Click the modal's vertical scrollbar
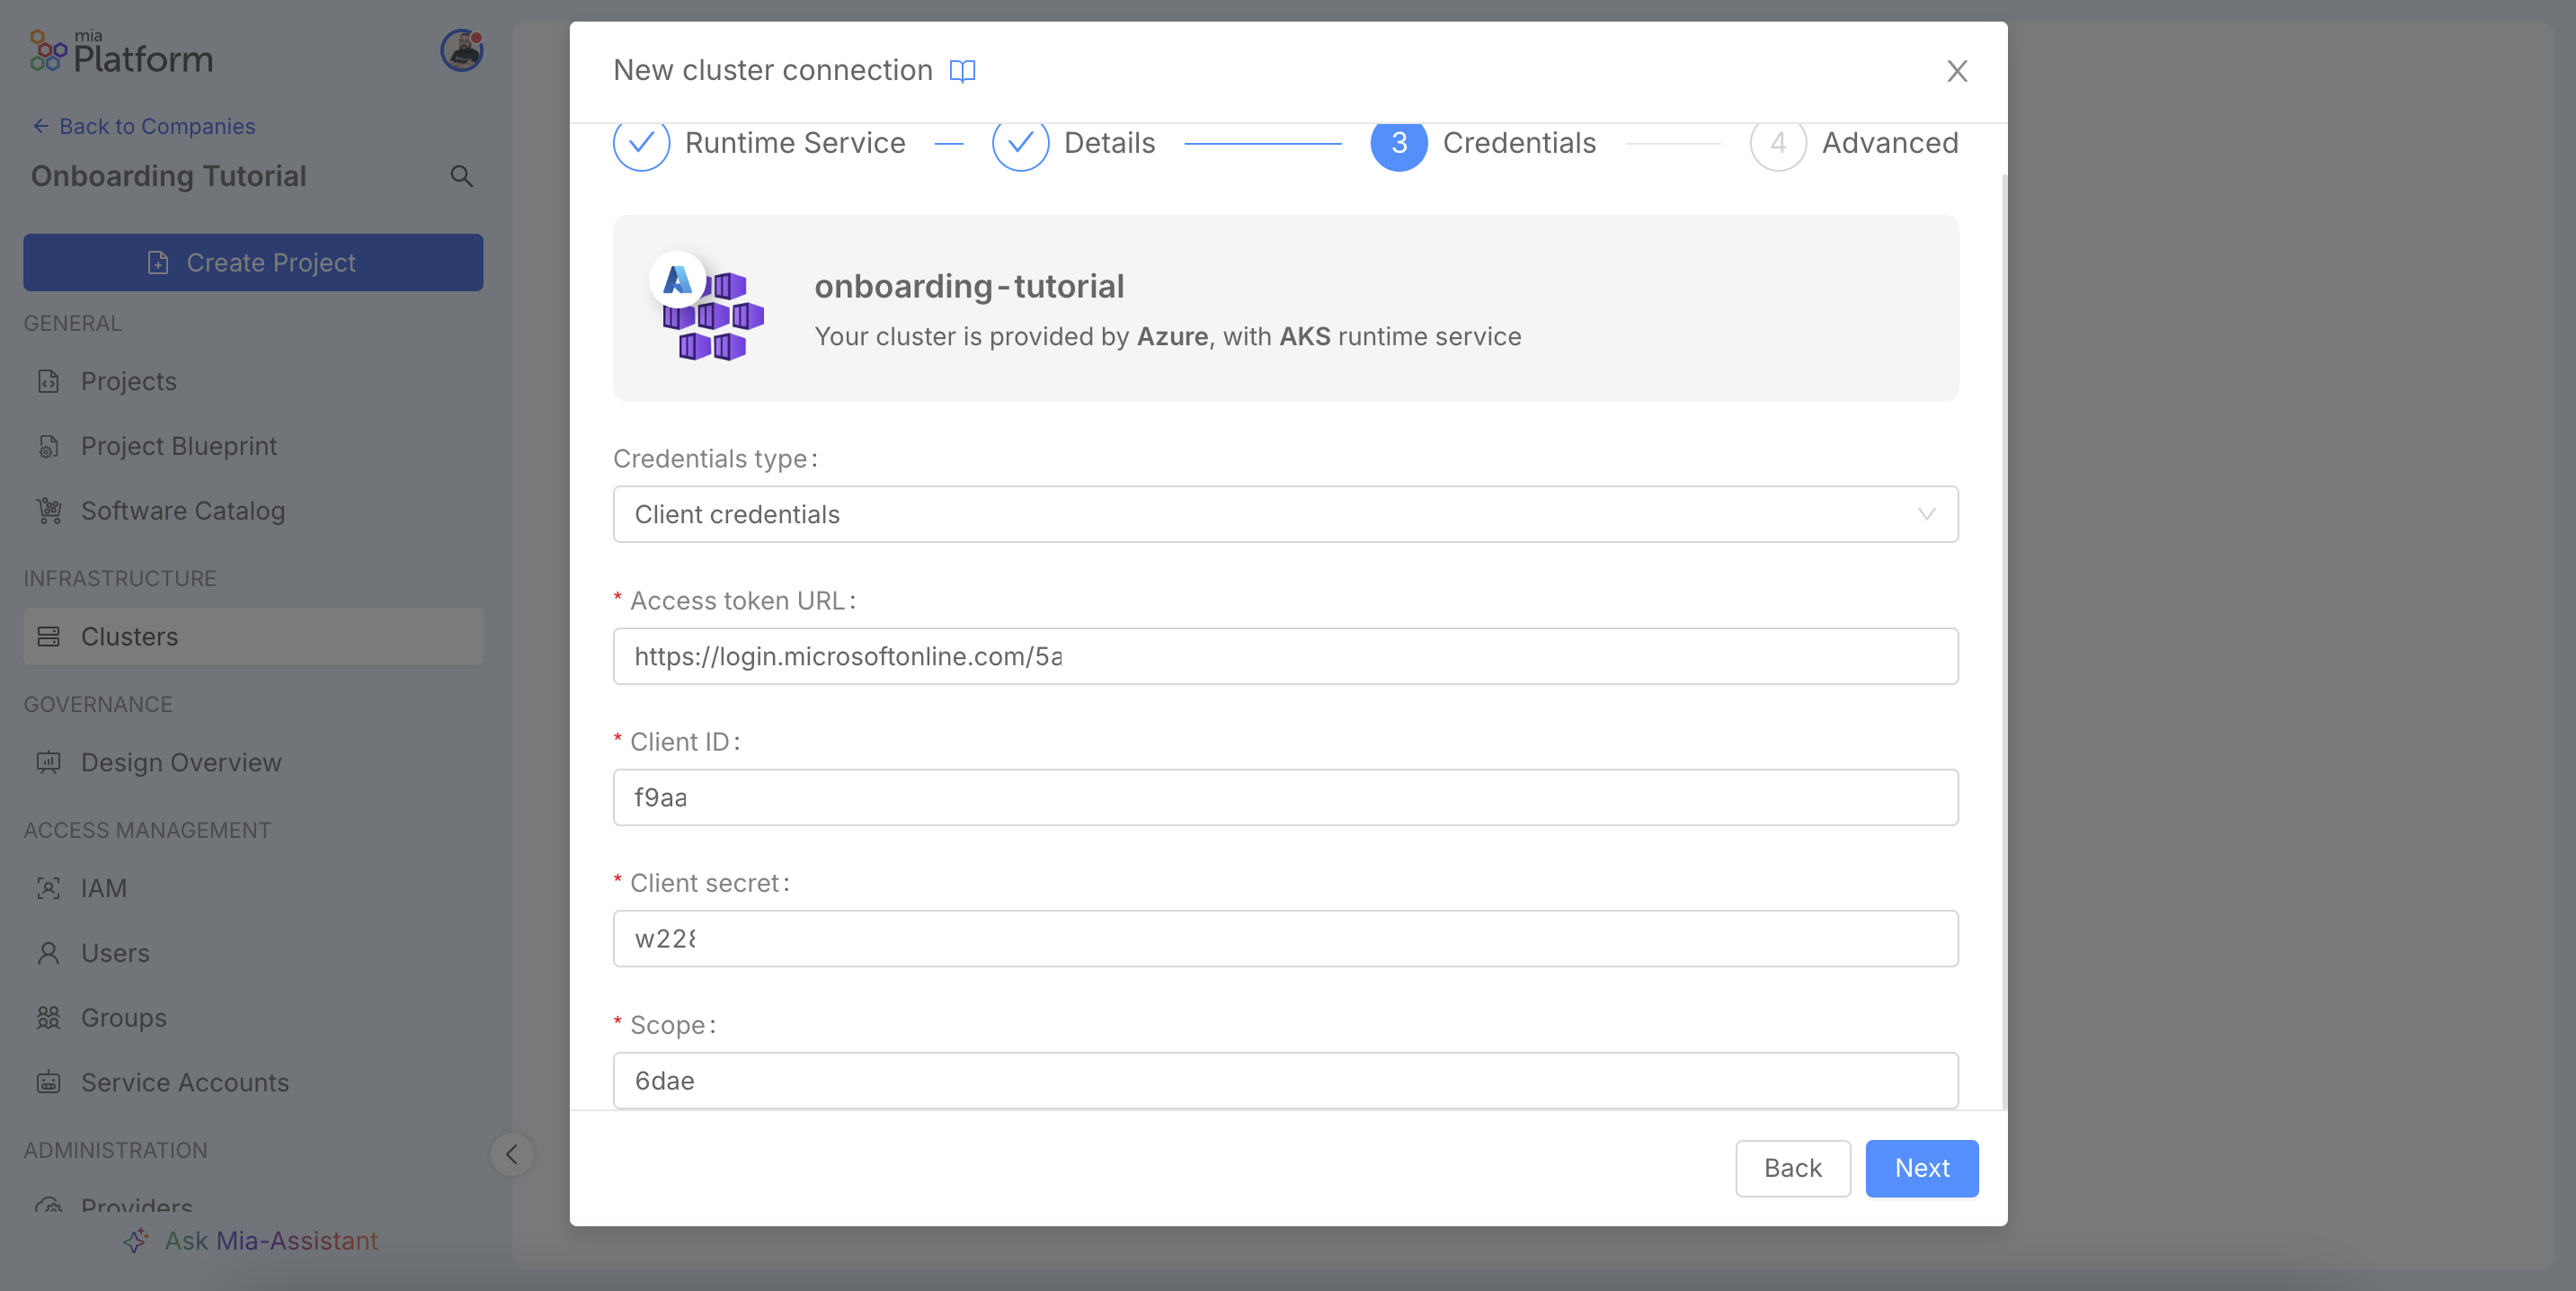 click(2004, 640)
